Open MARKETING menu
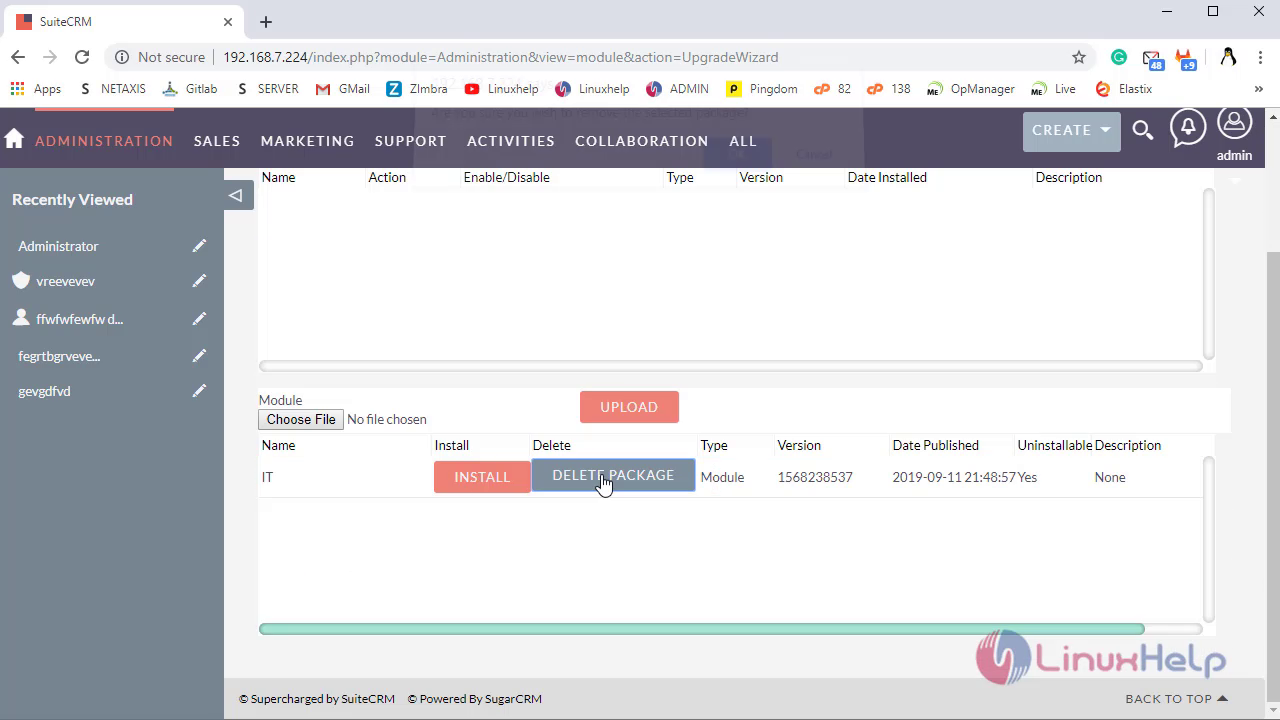The width and height of the screenshot is (1280, 720). [x=307, y=141]
